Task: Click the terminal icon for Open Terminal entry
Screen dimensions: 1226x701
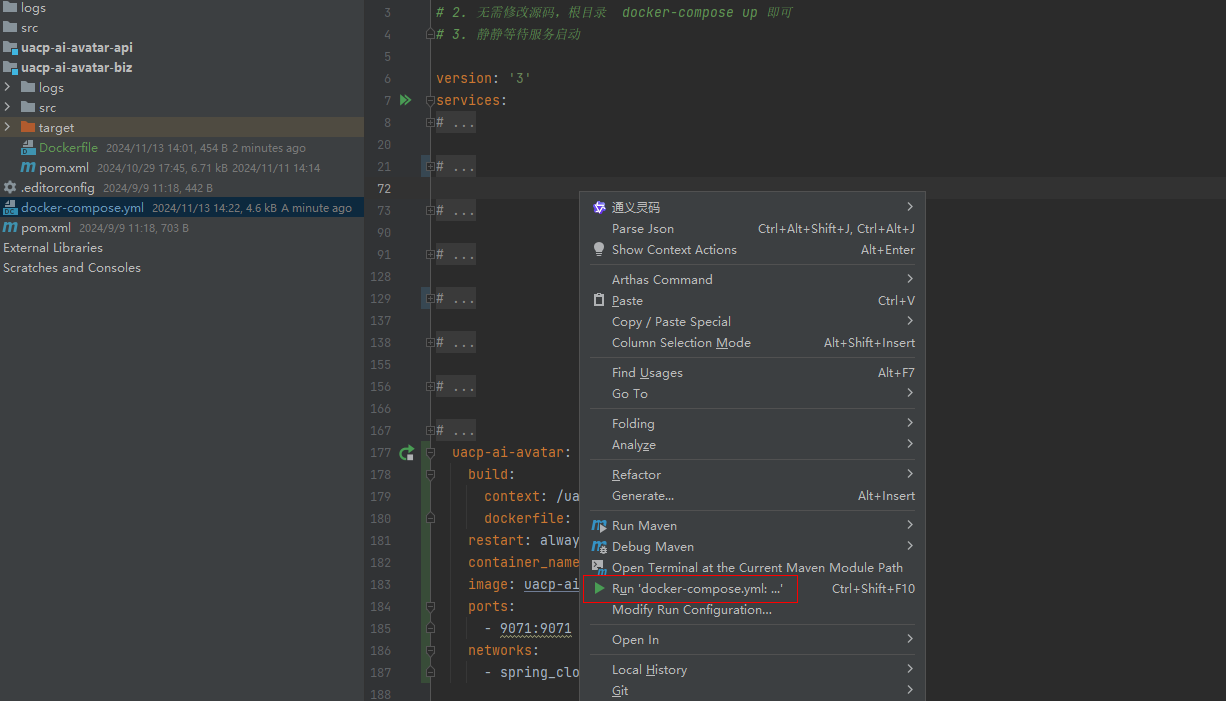Action: [x=599, y=567]
